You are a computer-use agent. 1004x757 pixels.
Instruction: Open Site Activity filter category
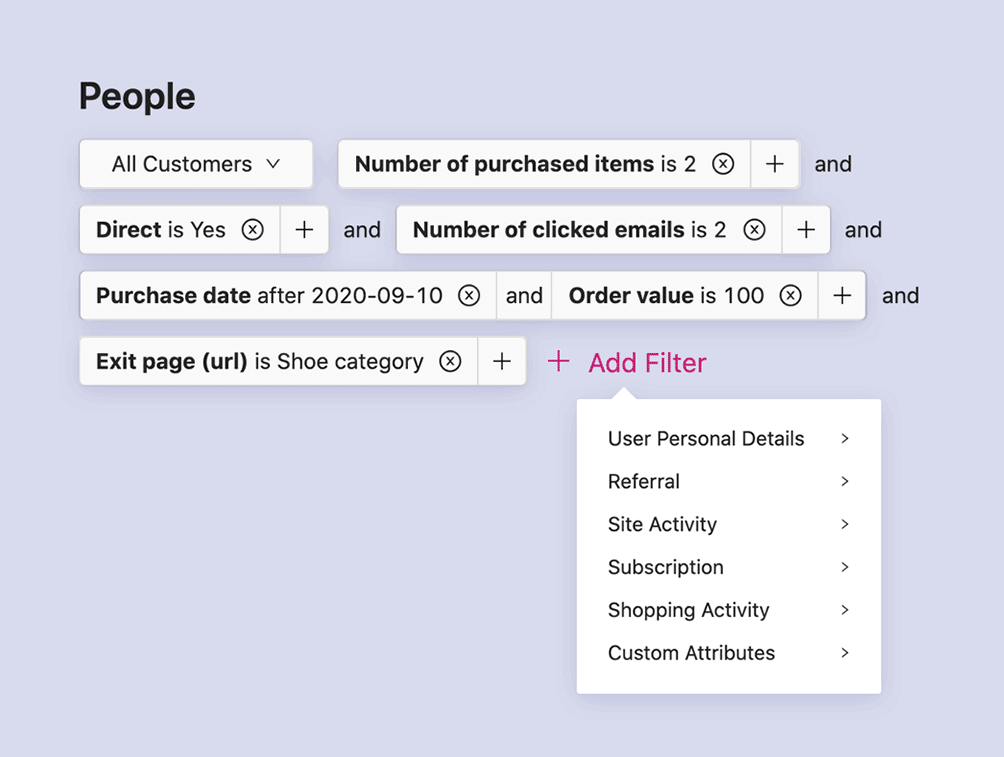pos(728,525)
